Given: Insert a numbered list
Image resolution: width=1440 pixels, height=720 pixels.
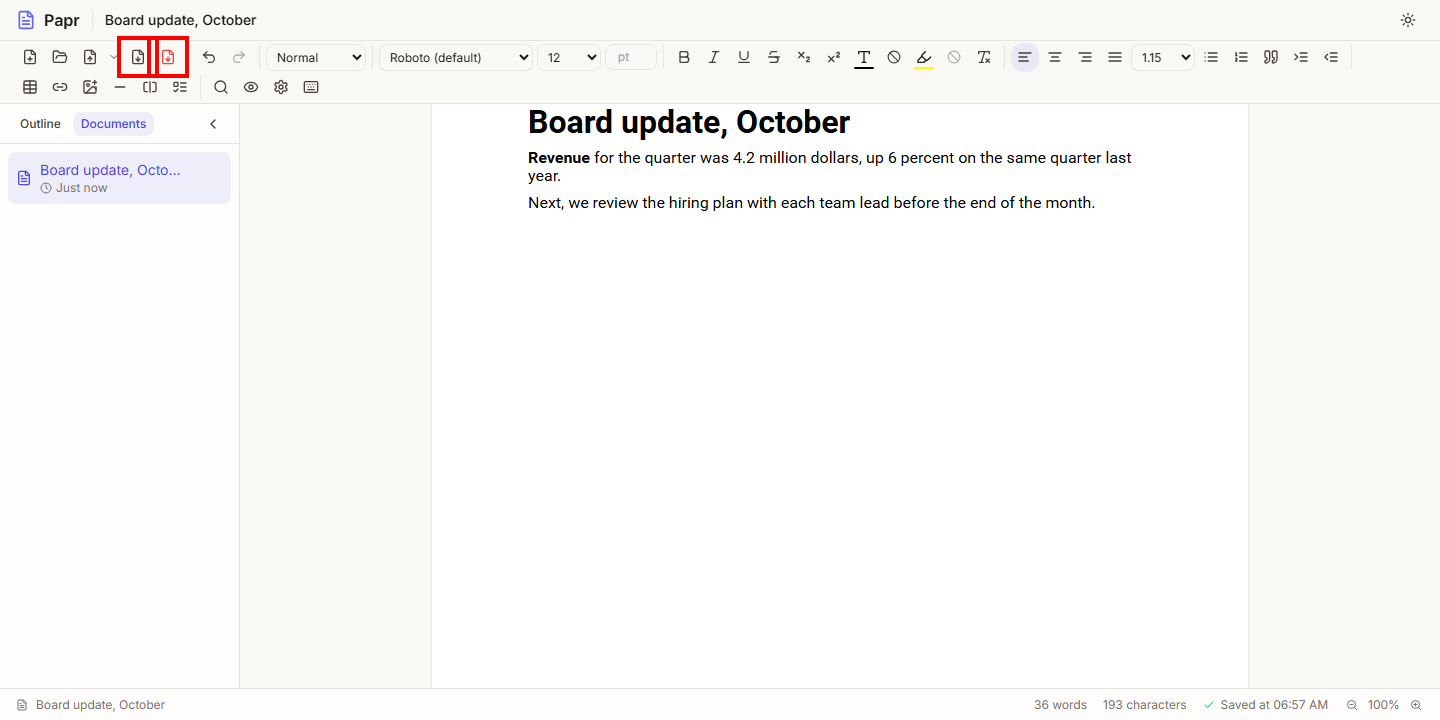Looking at the screenshot, I should 1241,57.
